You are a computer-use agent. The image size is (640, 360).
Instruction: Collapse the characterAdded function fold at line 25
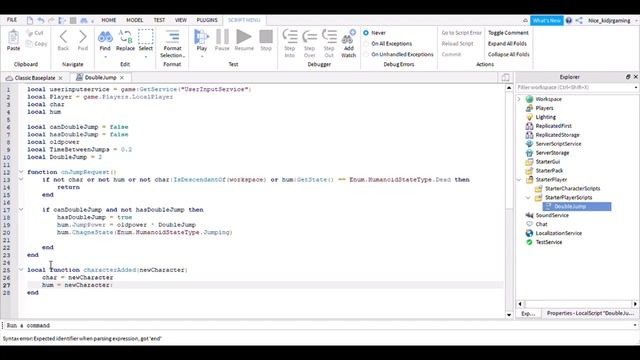(x=21, y=269)
